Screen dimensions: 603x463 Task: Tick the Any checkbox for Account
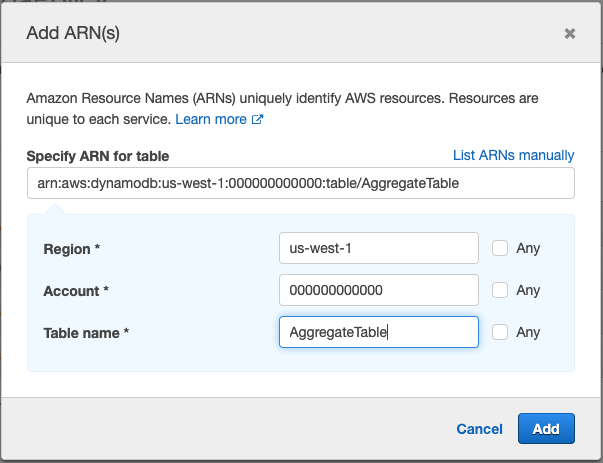point(500,290)
